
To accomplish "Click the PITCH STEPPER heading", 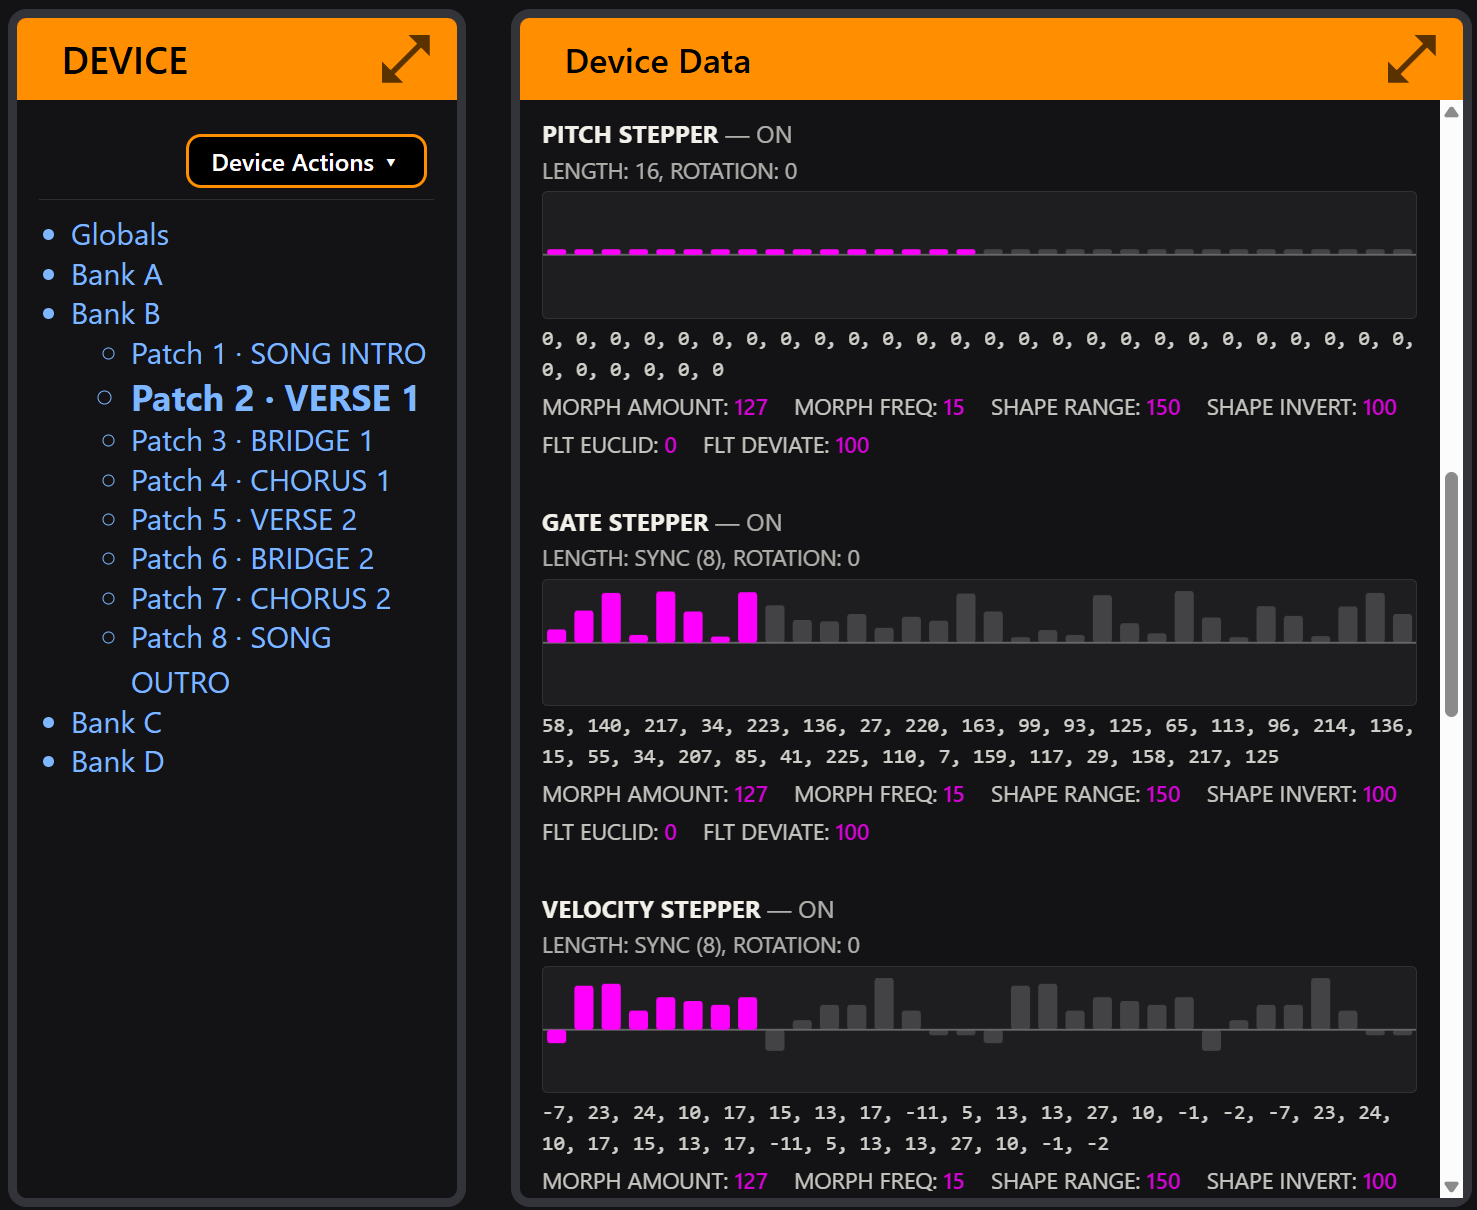I will (630, 134).
